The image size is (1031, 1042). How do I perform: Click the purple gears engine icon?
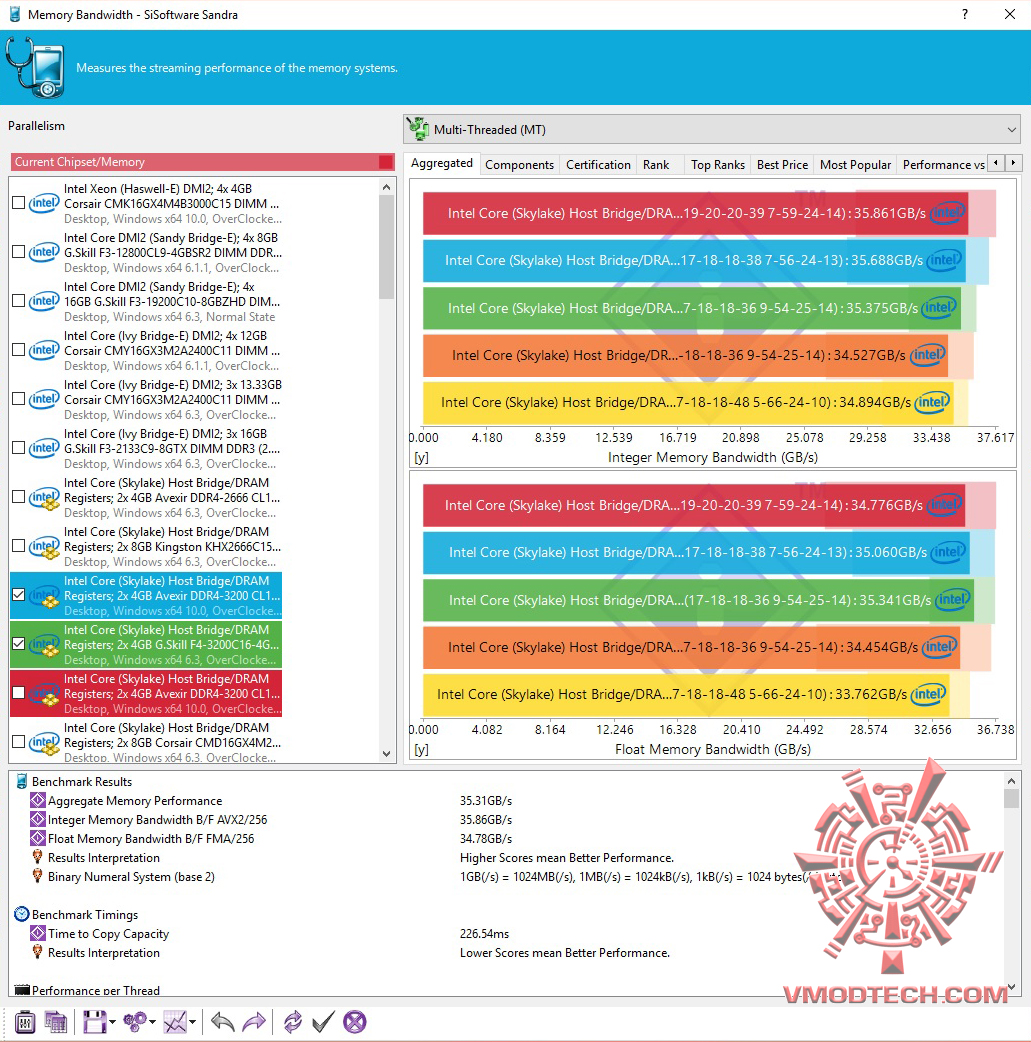(x=135, y=1021)
